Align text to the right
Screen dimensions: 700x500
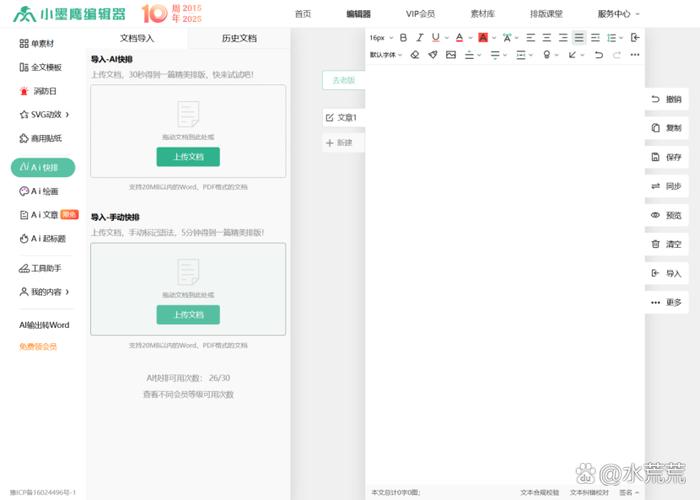[x=563, y=38]
